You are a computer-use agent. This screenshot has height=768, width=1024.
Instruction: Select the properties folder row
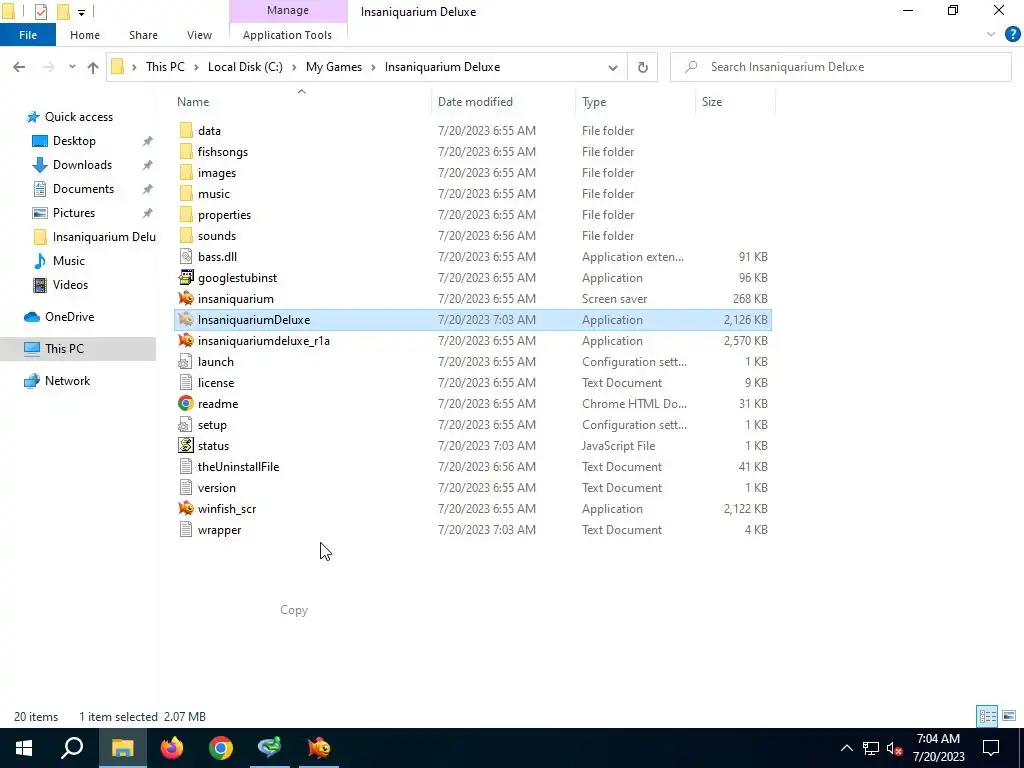[x=472, y=214]
